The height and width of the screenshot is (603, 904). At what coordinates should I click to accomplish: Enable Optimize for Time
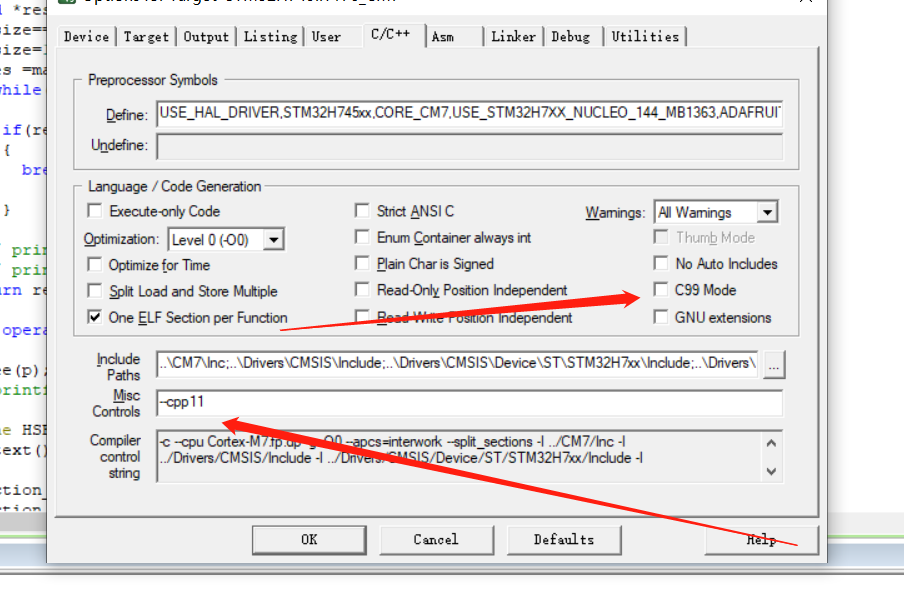point(94,263)
